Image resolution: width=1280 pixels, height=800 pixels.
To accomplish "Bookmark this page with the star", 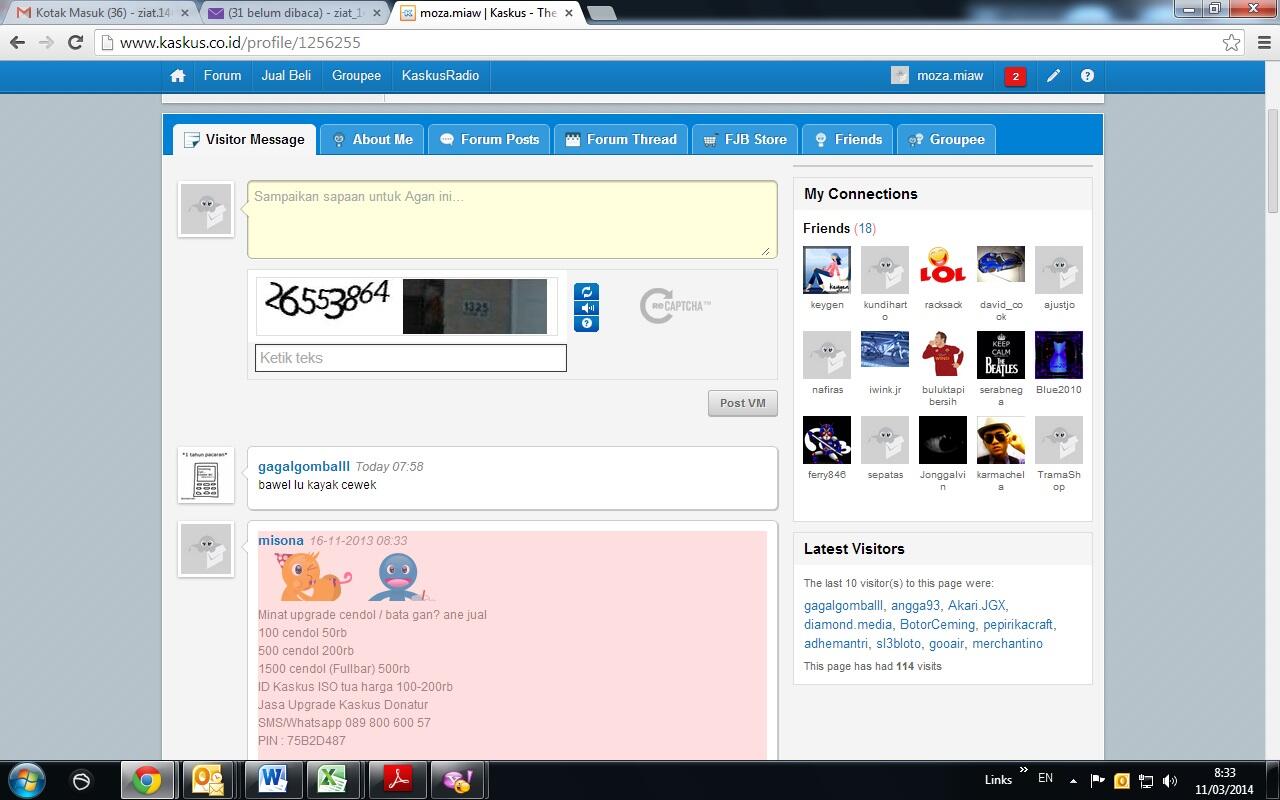I will [1232, 43].
